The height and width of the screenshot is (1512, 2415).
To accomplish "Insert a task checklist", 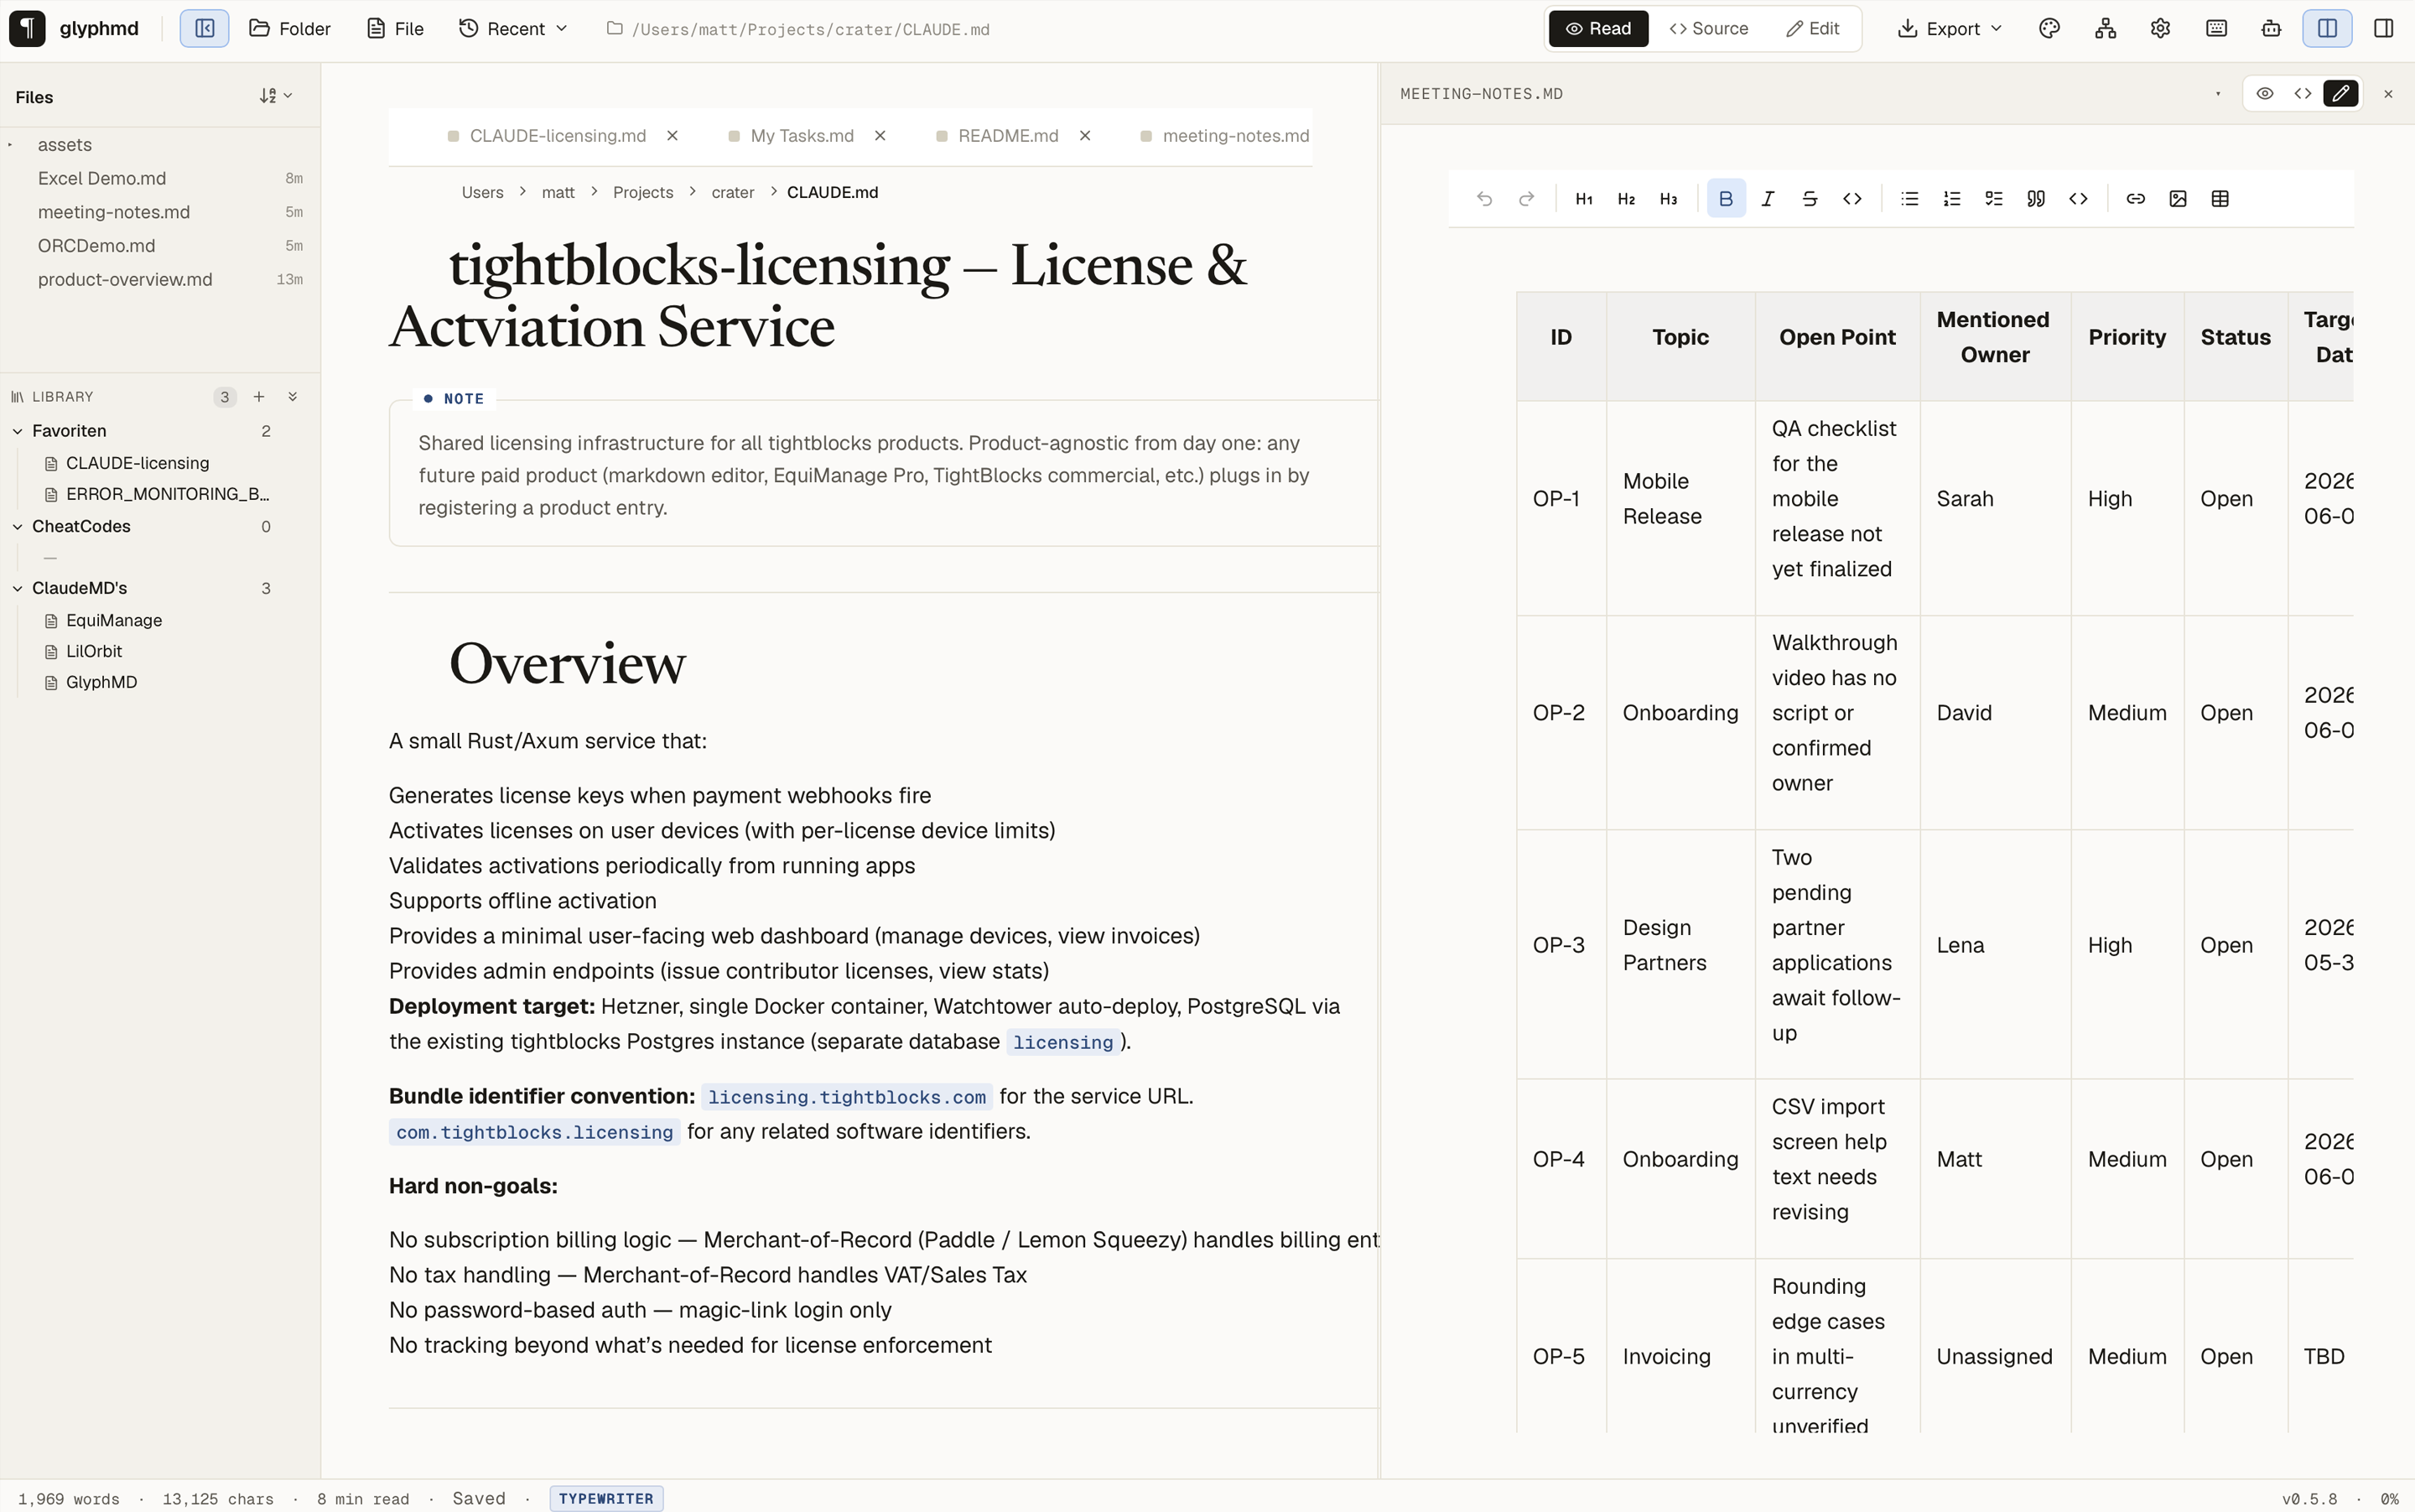I will coord(1994,199).
